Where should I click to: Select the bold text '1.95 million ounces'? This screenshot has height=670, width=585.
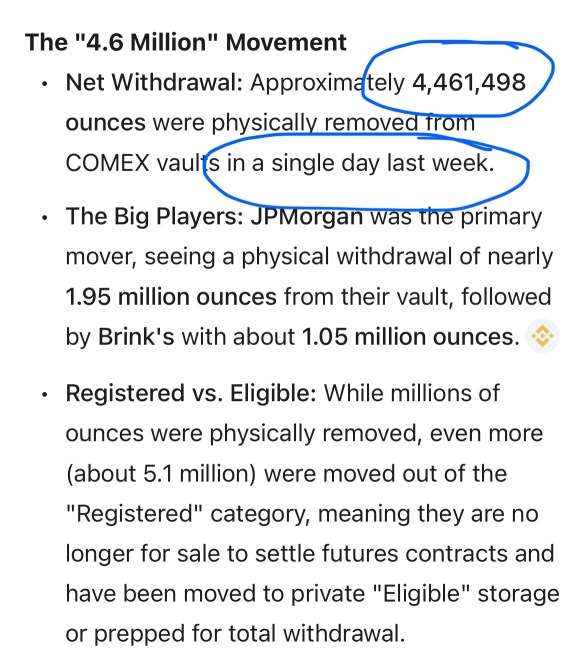(171, 297)
